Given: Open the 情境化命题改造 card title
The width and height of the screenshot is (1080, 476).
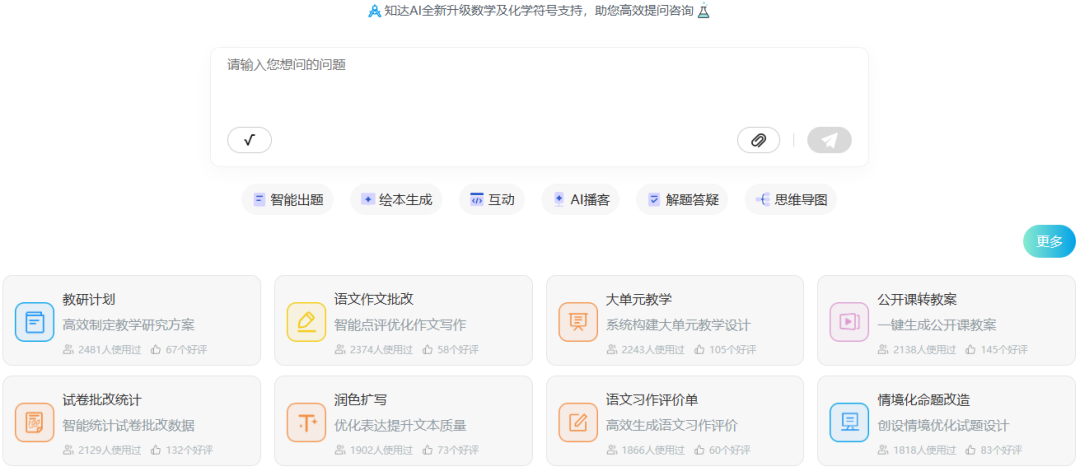Looking at the screenshot, I should click(924, 400).
